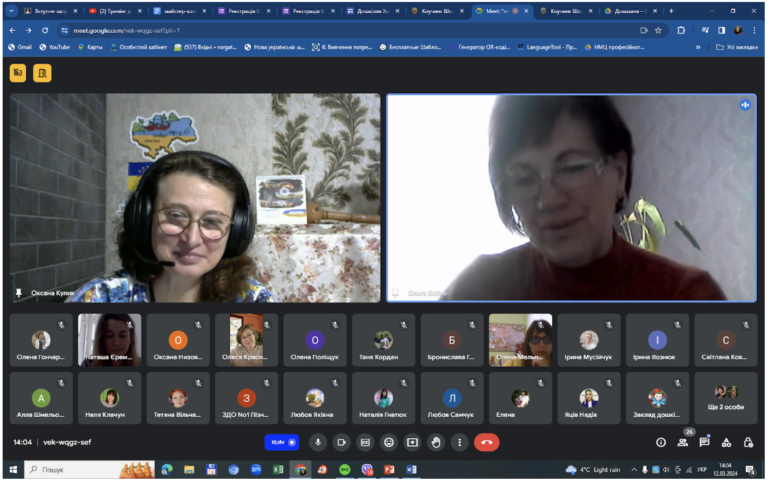Click the tl;dv recording button
The image size is (768, 484).
pyautogui.click(x=282, y=442)
